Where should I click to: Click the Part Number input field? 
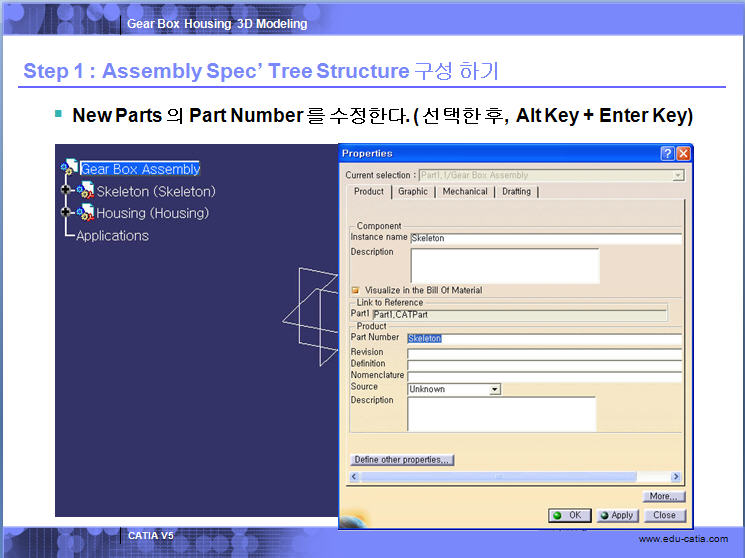tap(544, 338)
